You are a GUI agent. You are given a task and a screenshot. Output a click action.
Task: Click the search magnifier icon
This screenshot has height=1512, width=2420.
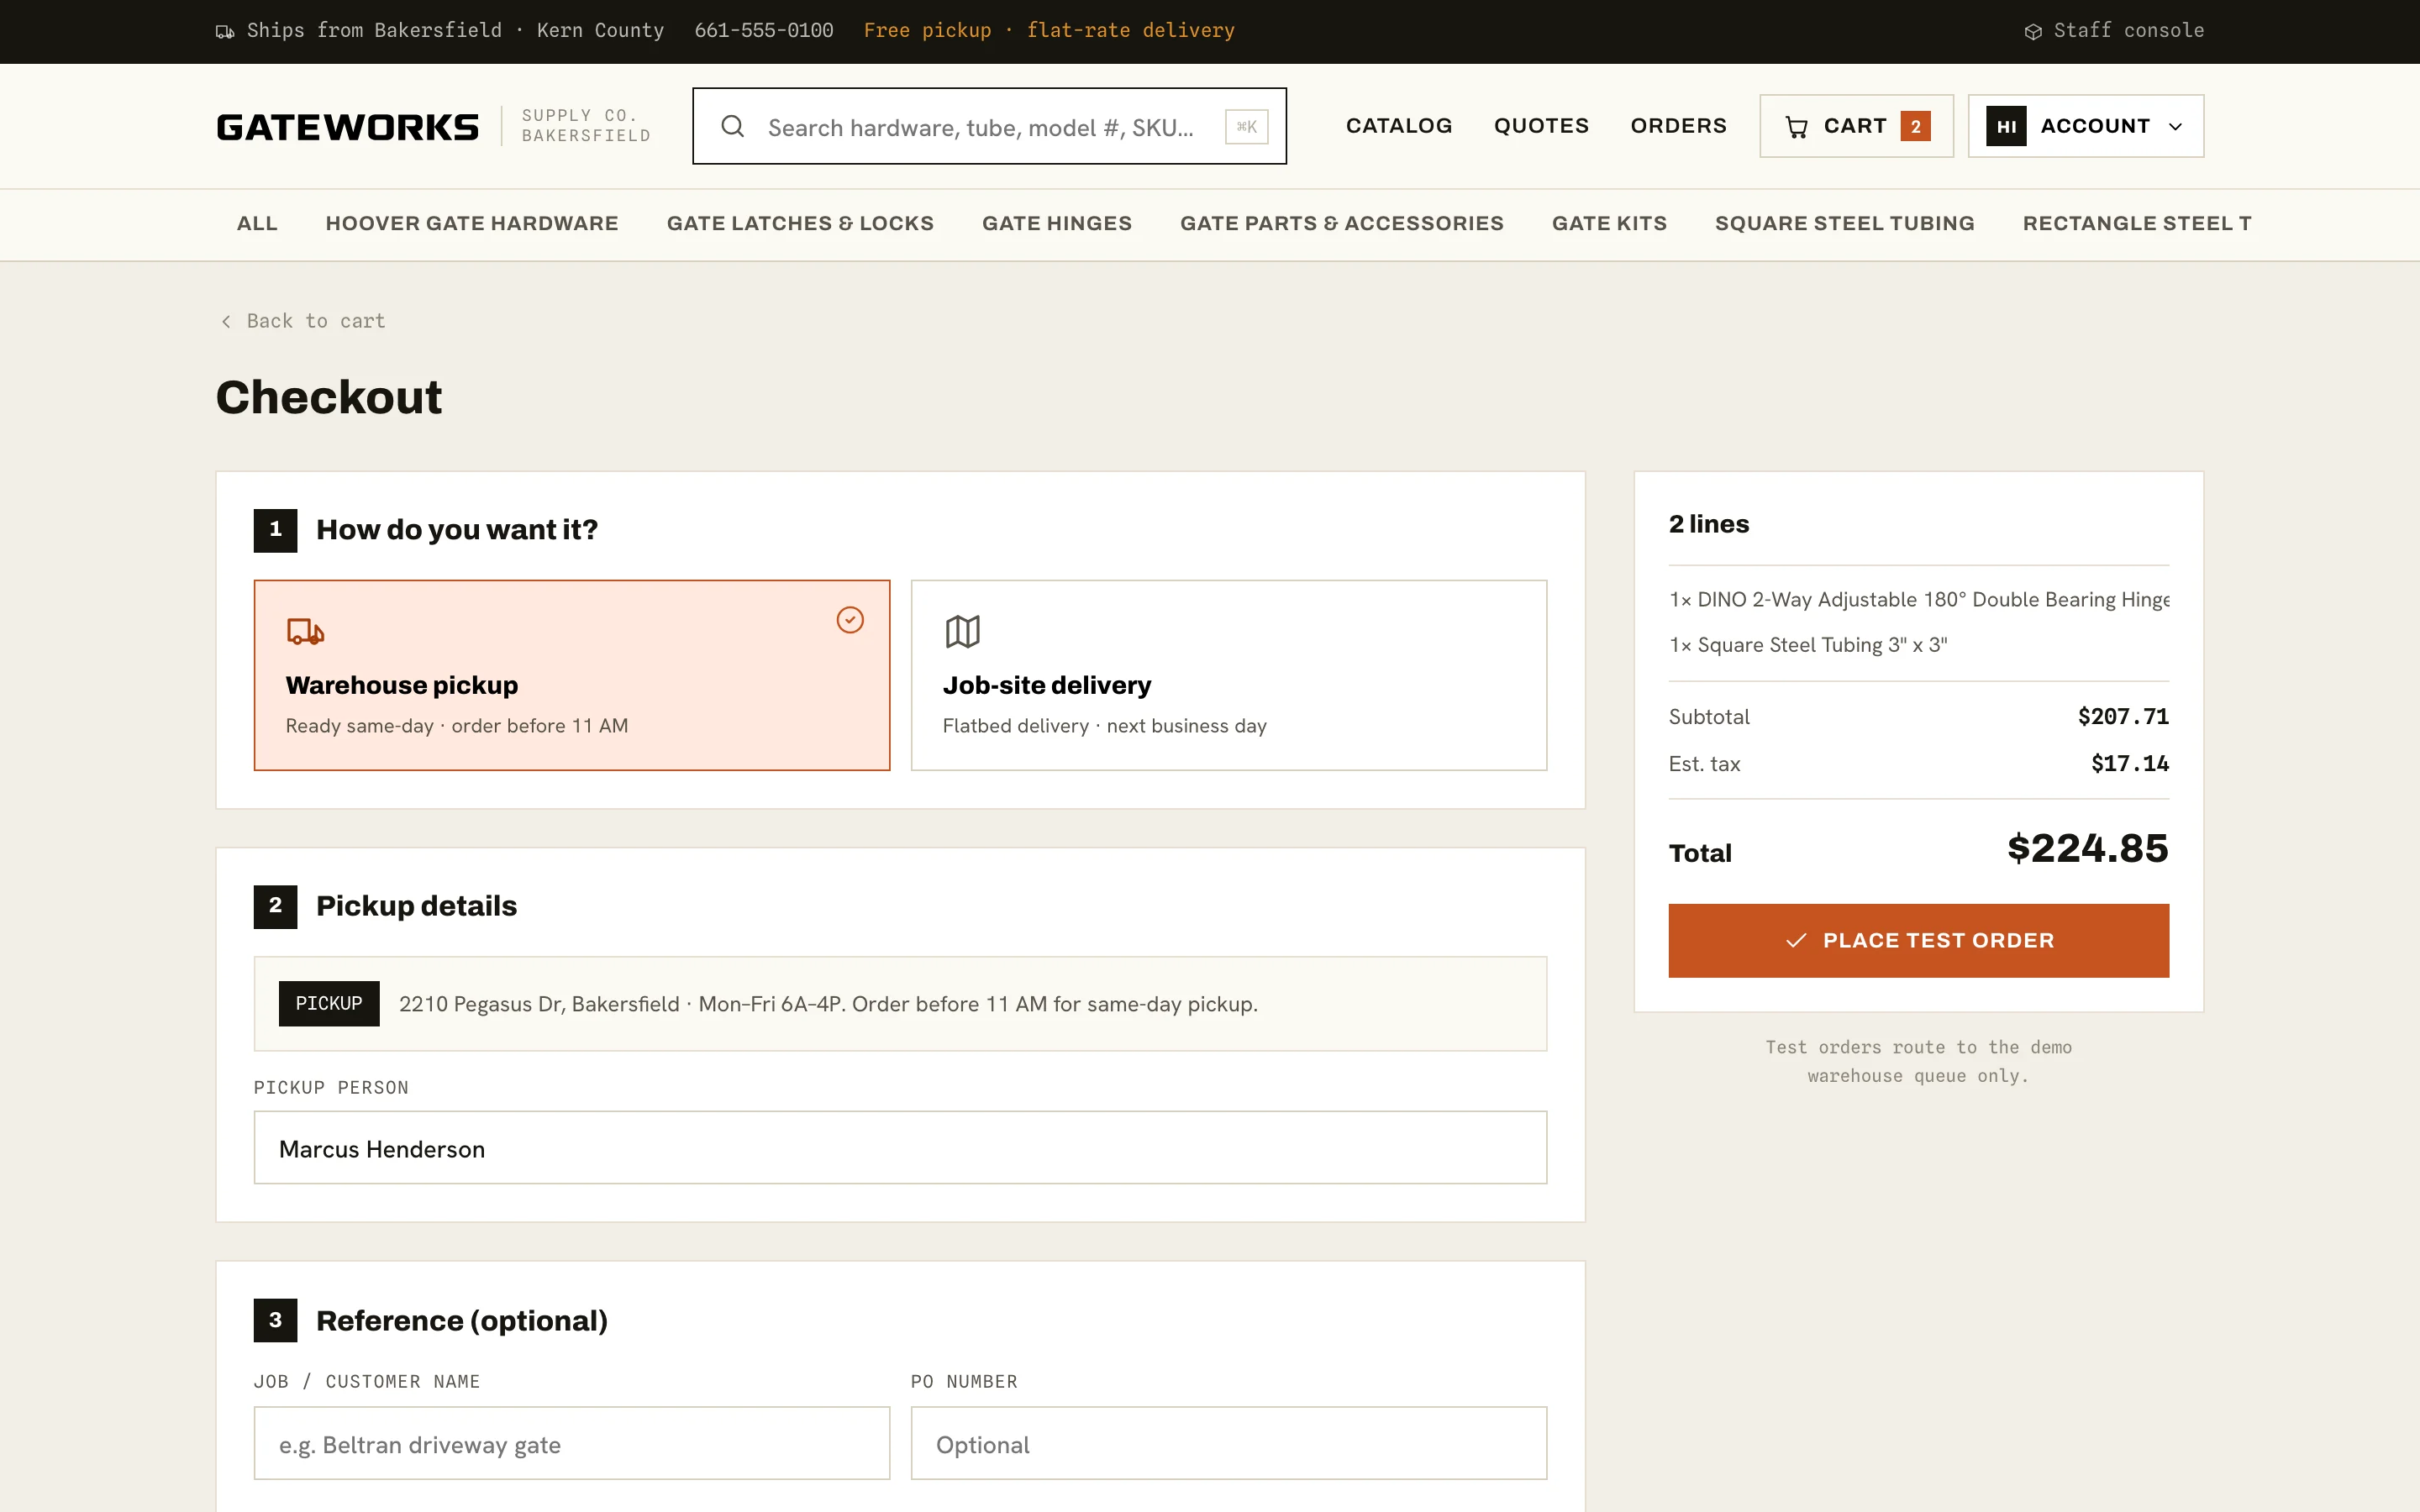pyautogui.click(x=733, y=126)
